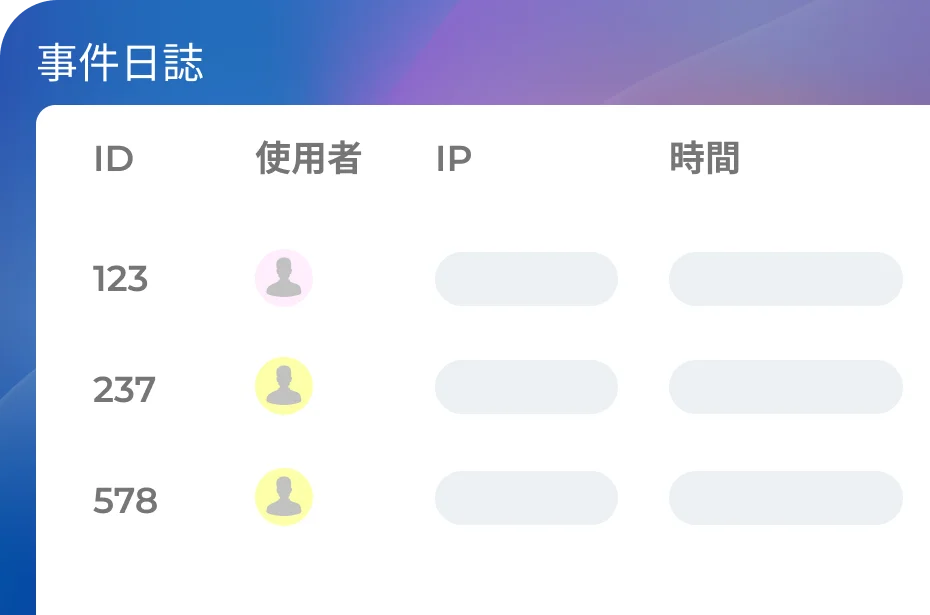Screen dimensions: 930x615
Task: Click the 使用者 column header
Action: (x=308, y=158)
